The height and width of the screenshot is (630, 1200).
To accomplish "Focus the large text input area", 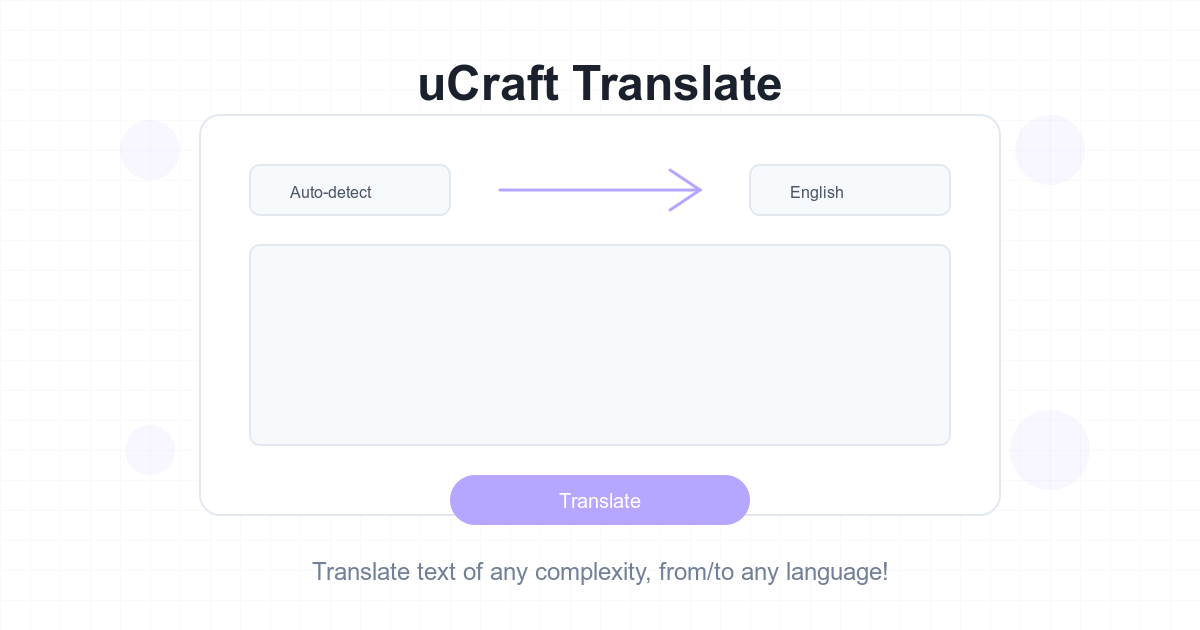I will (x=600, y=345).
